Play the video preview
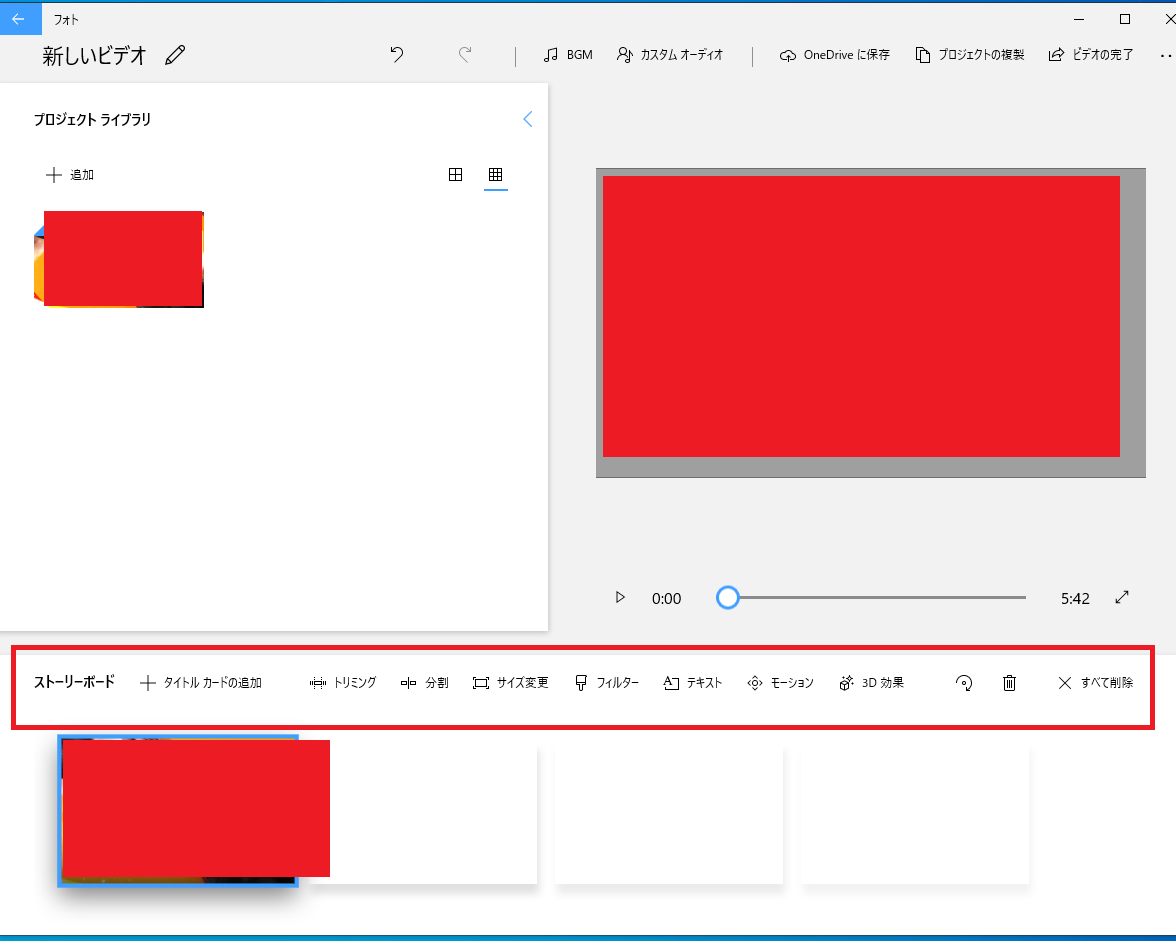1176x941 pixels. (620, 598)
